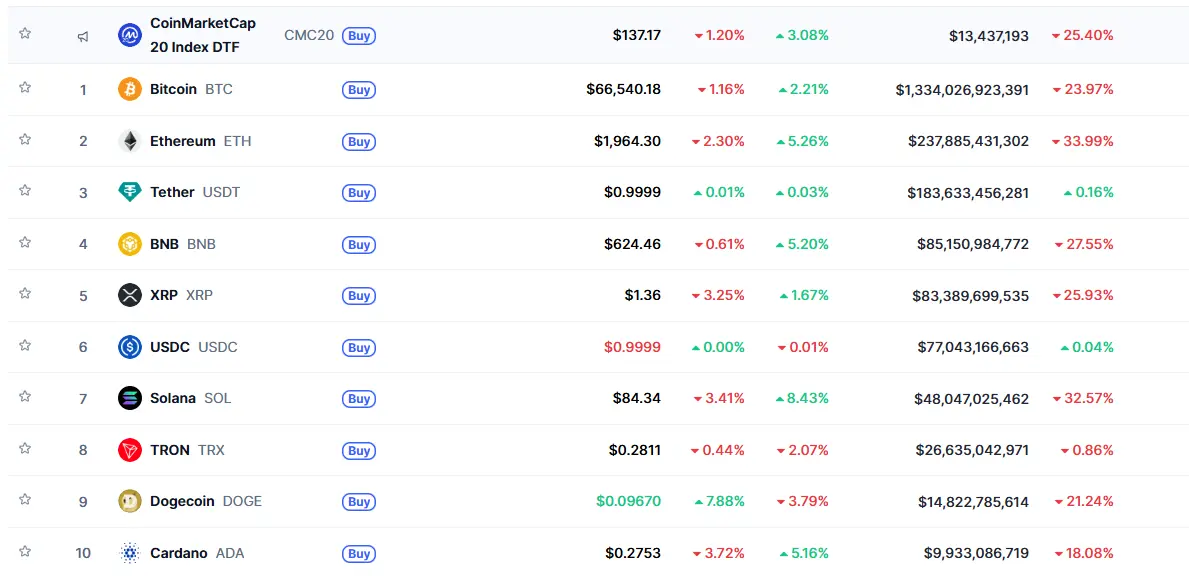The image size is (1189, 578).
Task: Click the Bitcoin orange logo icon
Action: click(x=130, y=89)
